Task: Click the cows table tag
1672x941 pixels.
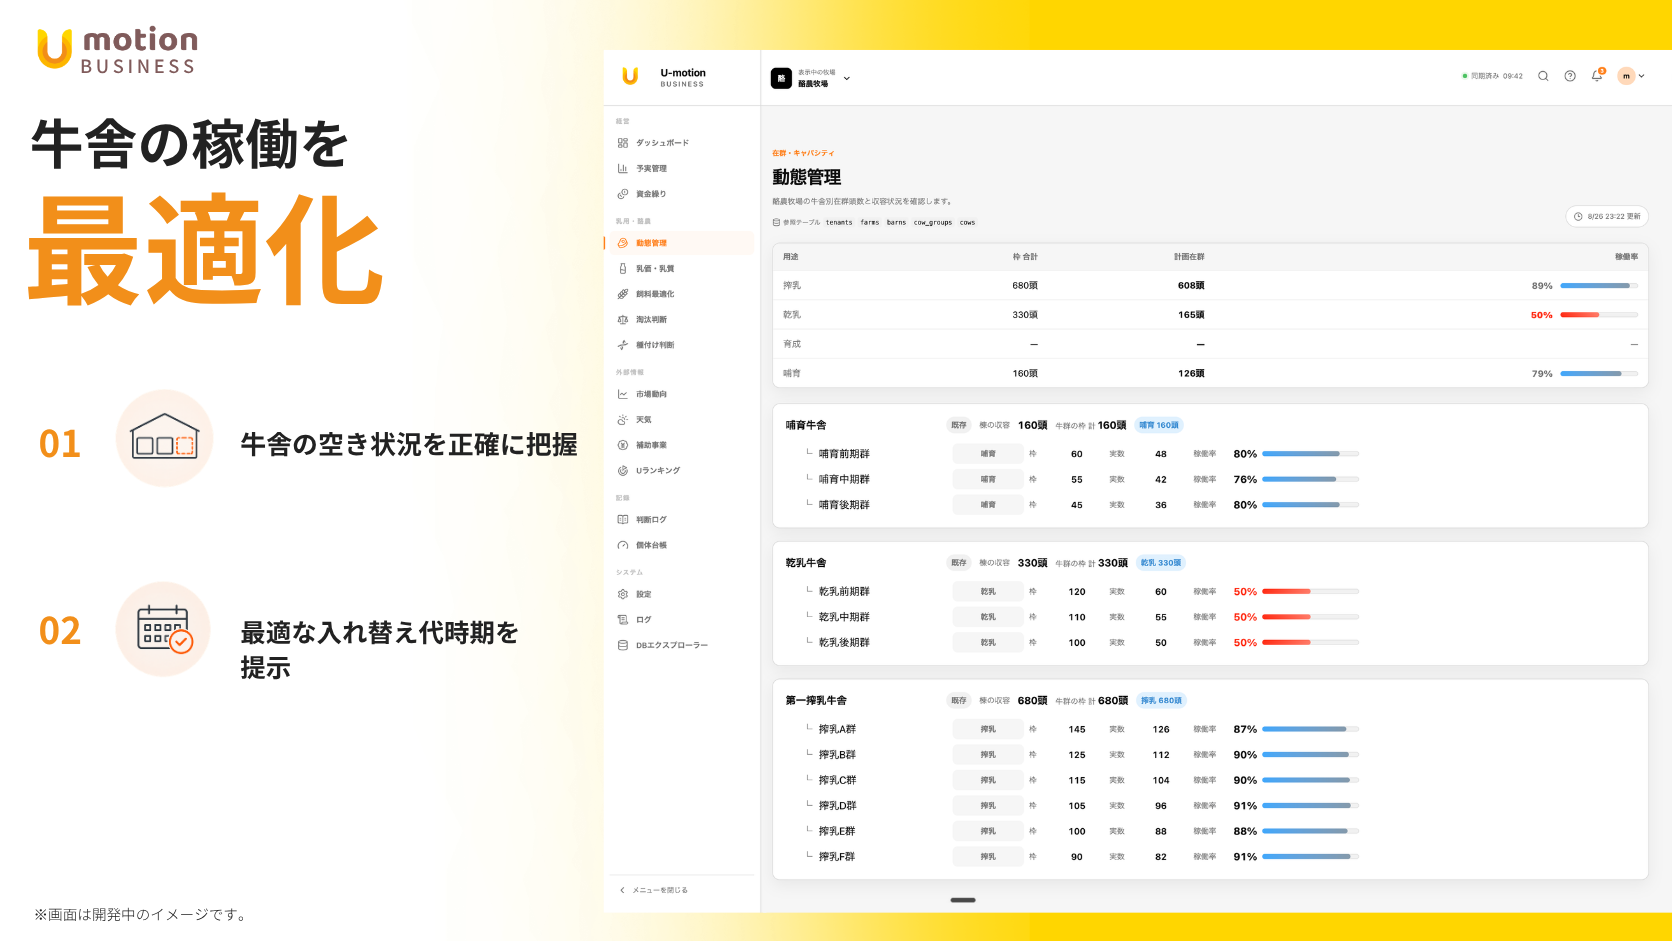Action: (967, 223)
